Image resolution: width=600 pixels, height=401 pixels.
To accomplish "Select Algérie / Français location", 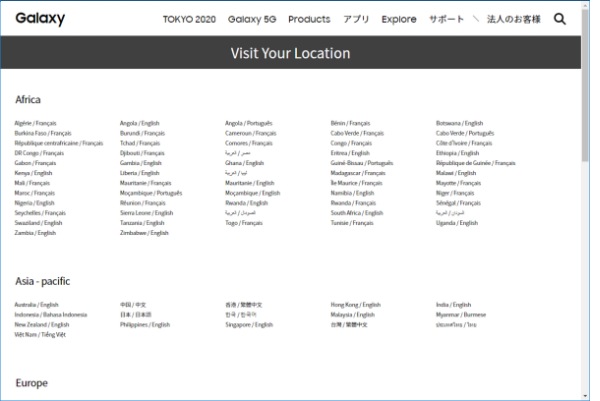I will [35, 123].
